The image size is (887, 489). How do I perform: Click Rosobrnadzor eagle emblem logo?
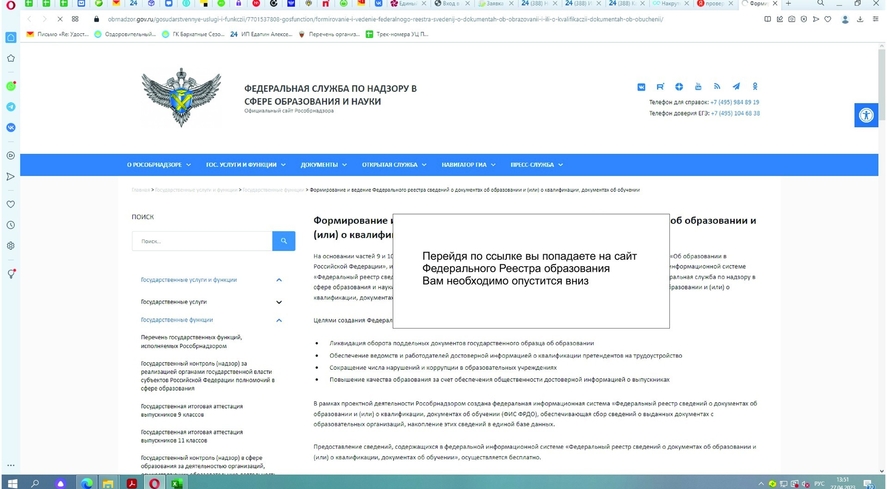click(x=181, y=97)
